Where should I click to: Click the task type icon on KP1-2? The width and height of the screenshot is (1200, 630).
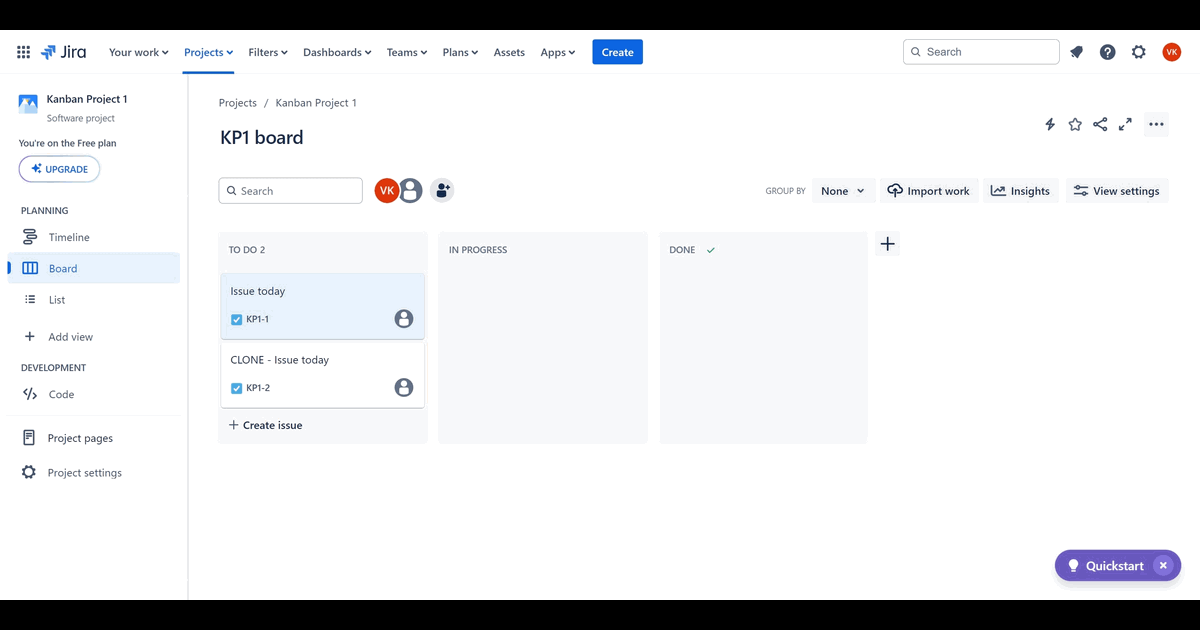(x=237, y=388)
